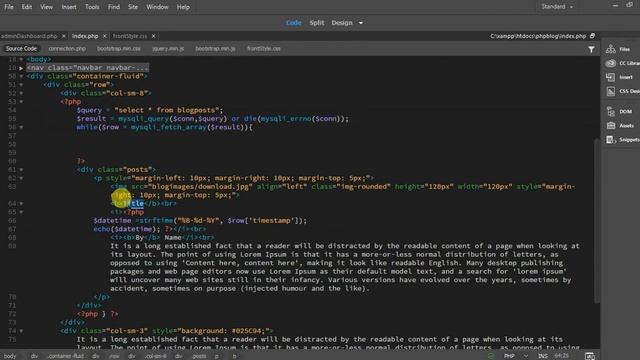
Task: Open the Site menu
Action: (133, 7)
